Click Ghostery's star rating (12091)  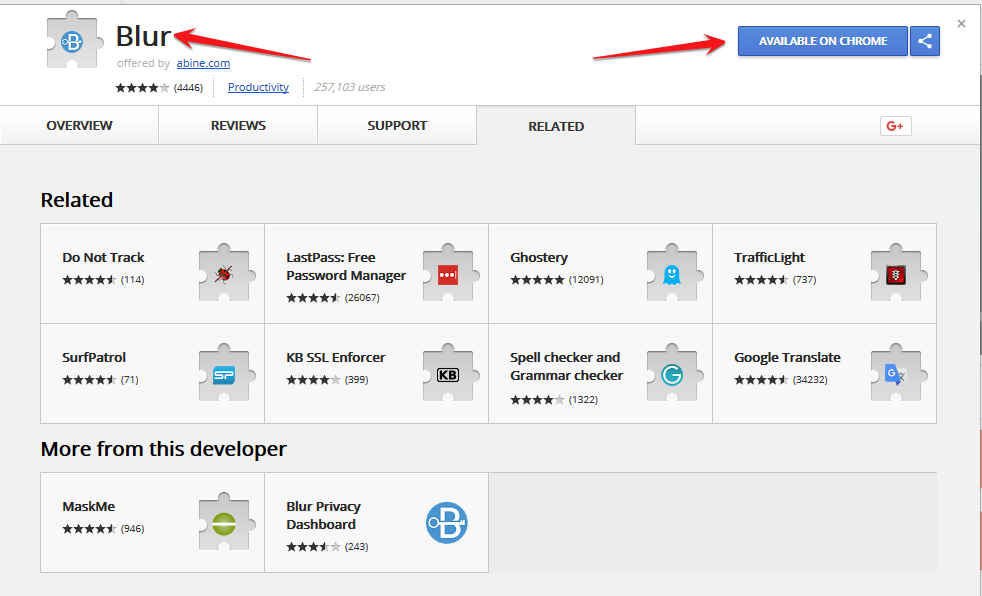tap(537, 280)
